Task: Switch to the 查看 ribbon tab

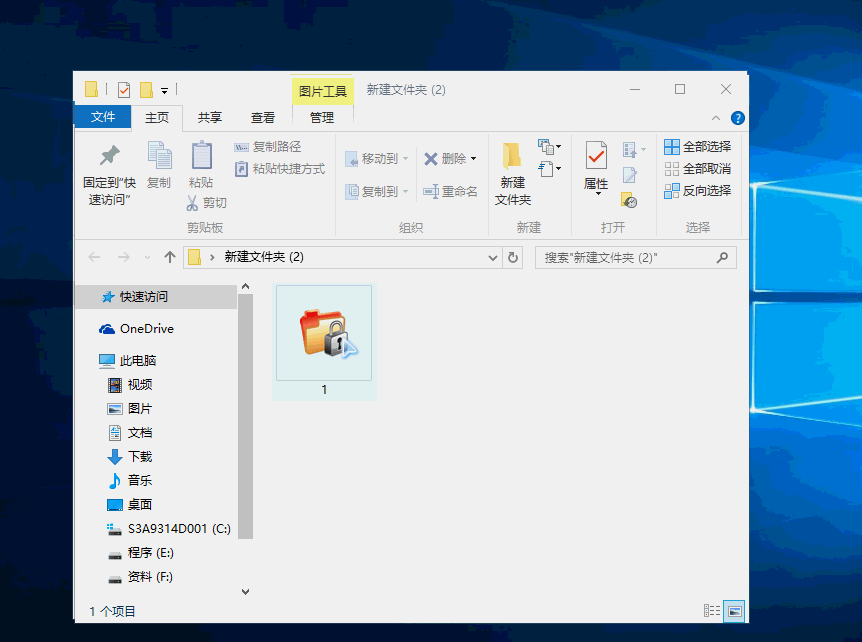Action: [x=262, y=117]
